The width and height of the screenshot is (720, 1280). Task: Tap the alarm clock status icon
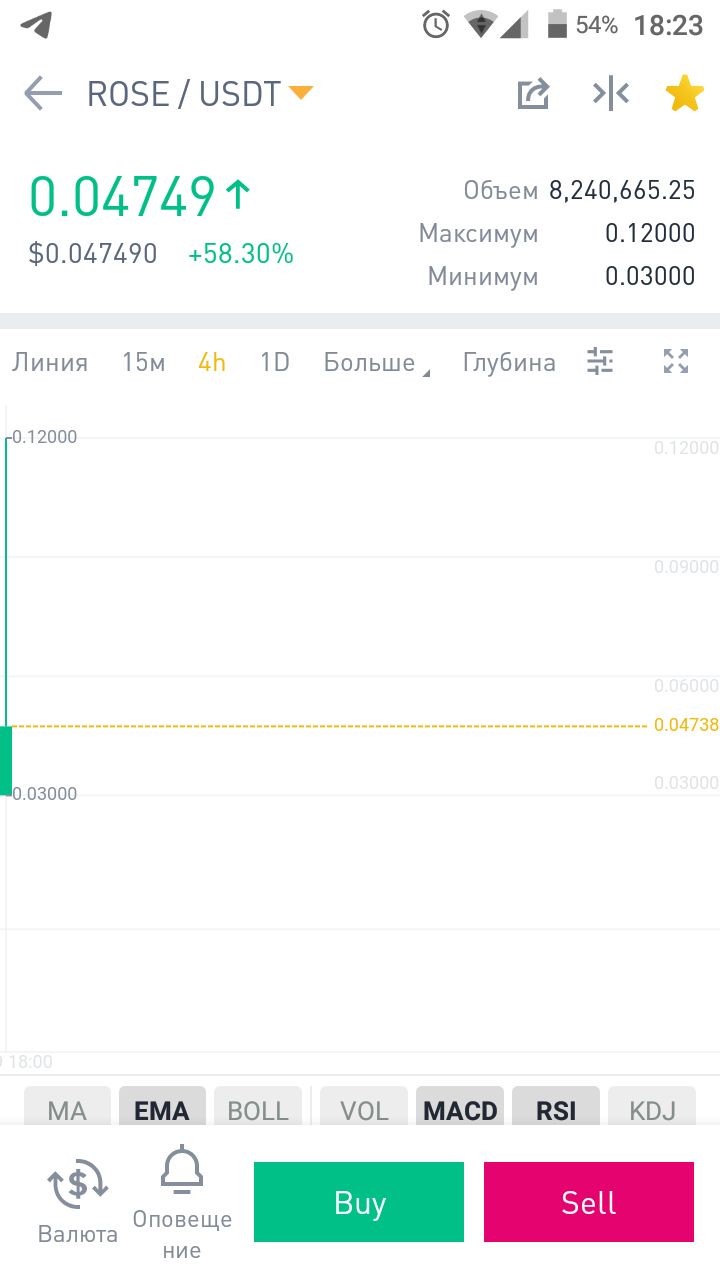pos(436,24)
